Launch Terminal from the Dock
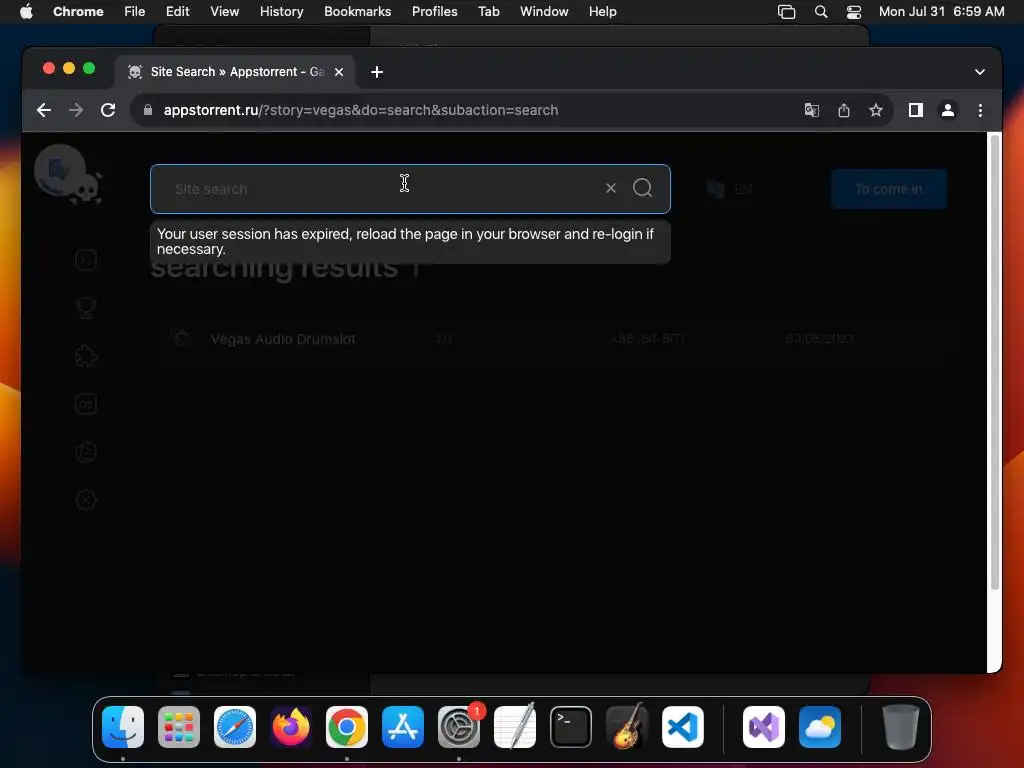Viewport: 1024px width, 768px height. click(571, 727)
